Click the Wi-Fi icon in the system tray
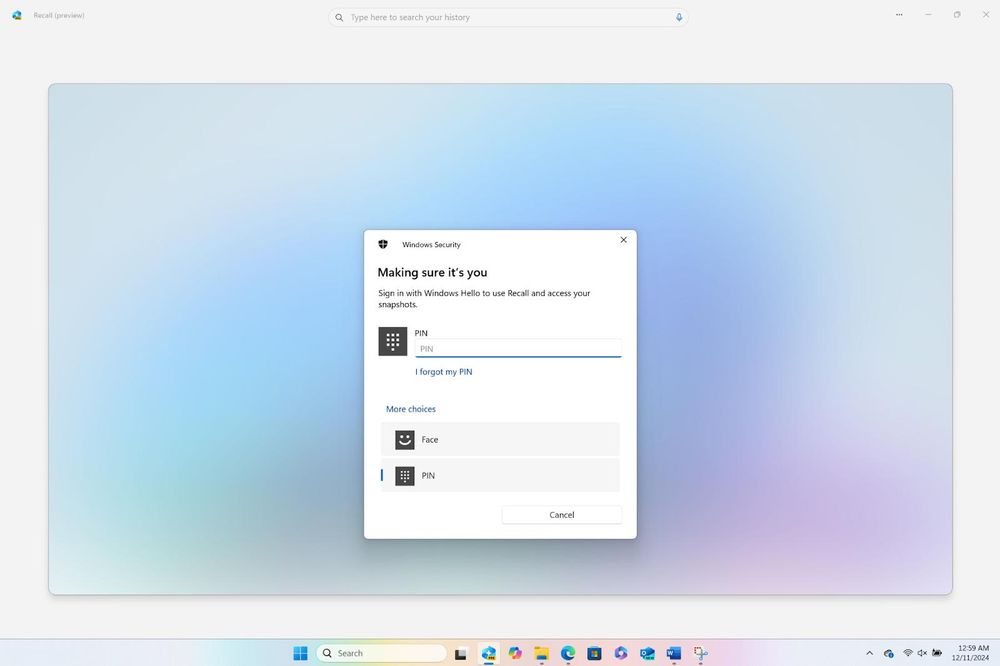 click(x=907, y=653)
